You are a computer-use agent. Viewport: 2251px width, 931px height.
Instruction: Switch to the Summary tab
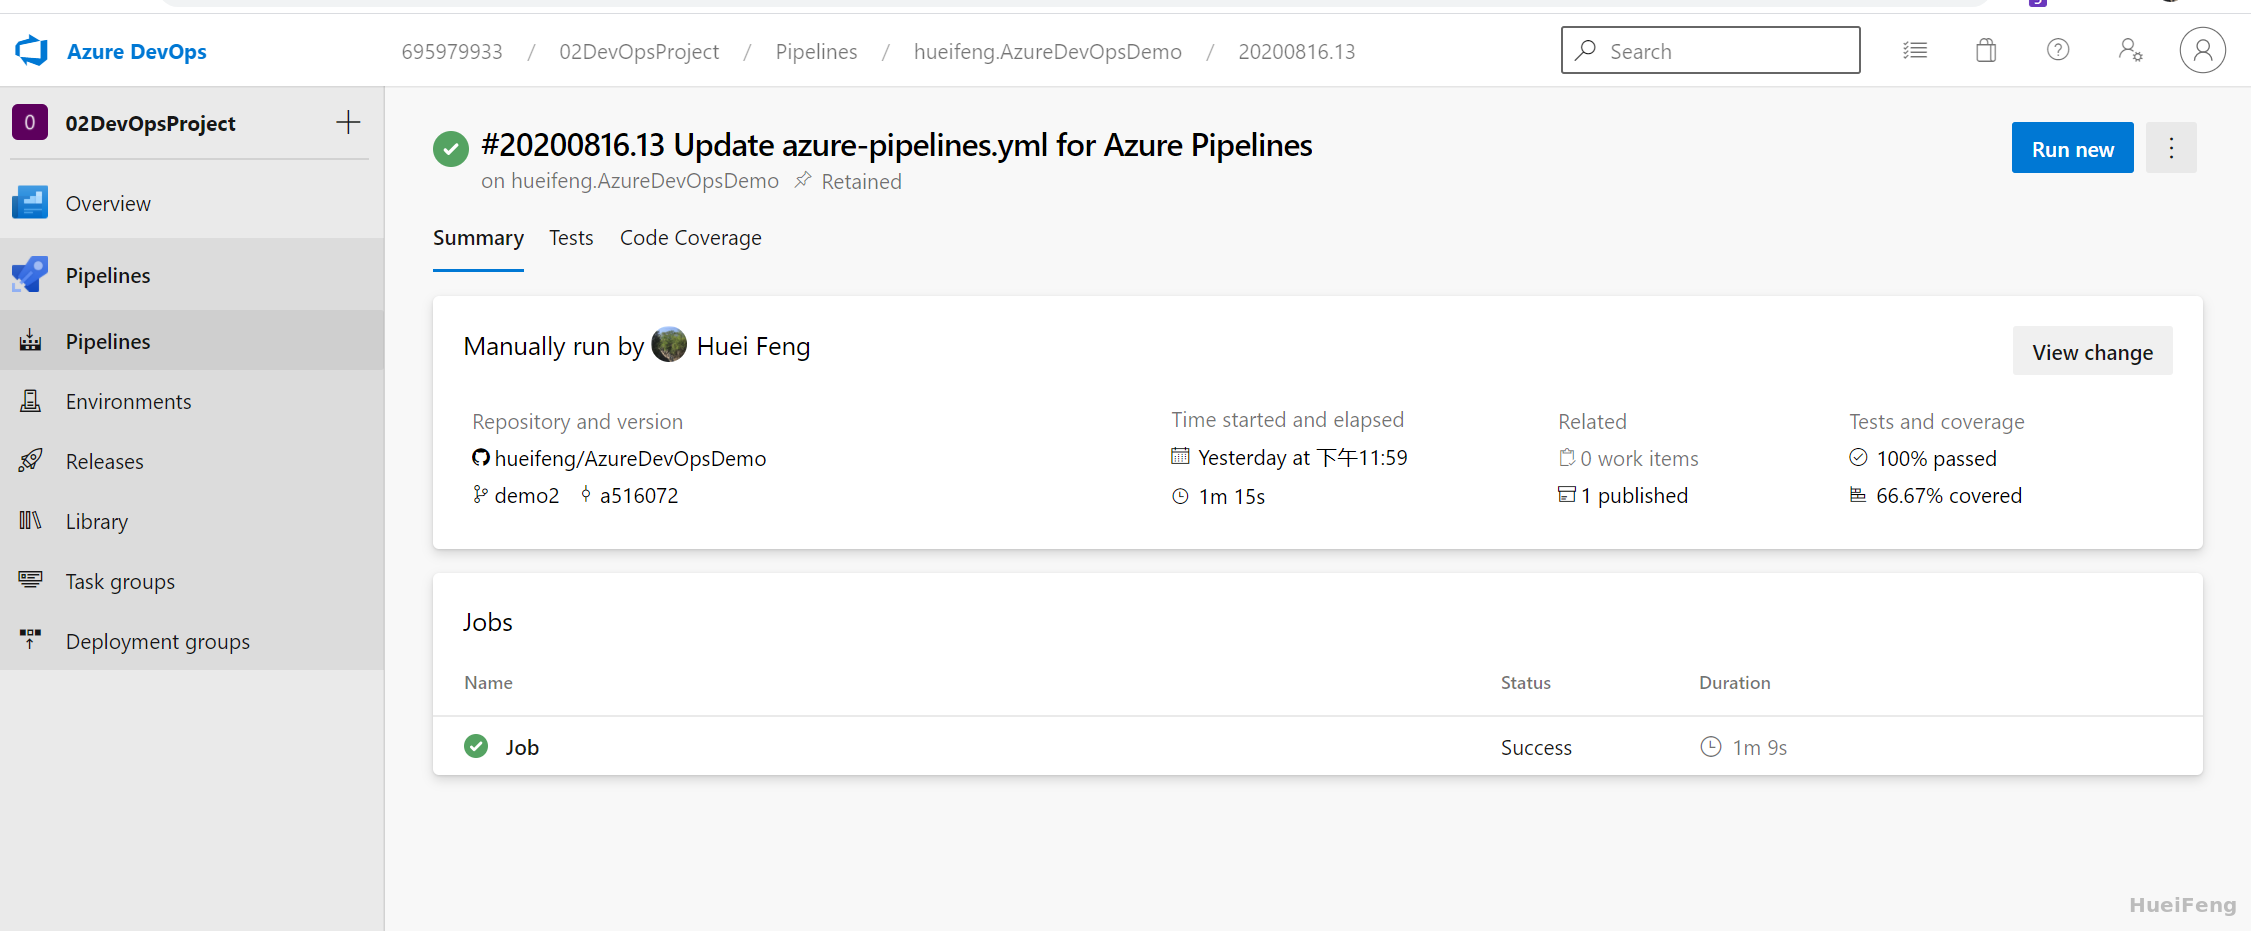click(x=478, y=238)
